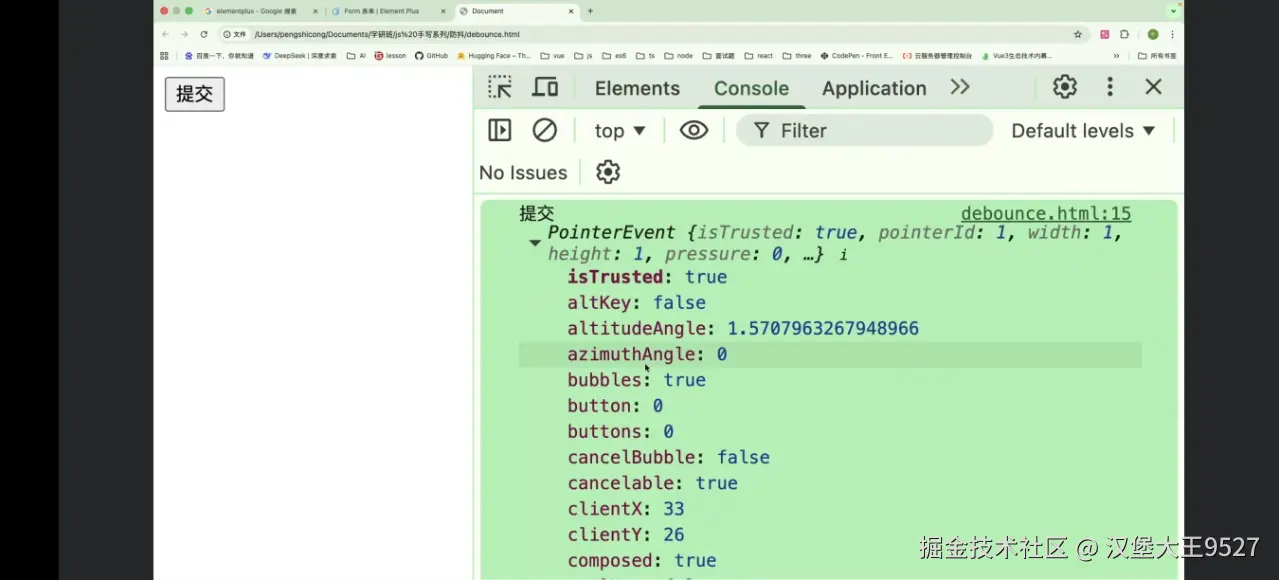
Task: Select the button: 0 property
Action: 615,406
